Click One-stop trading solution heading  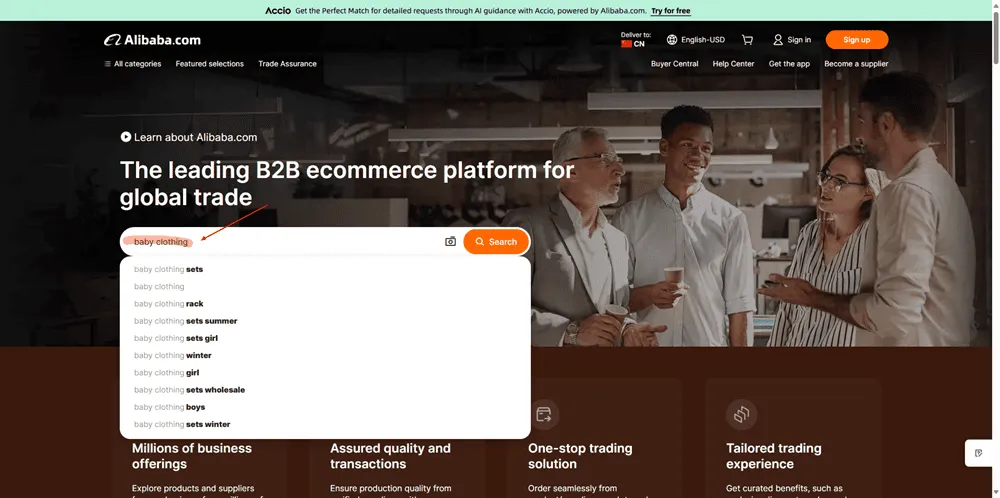pos(580,456)
